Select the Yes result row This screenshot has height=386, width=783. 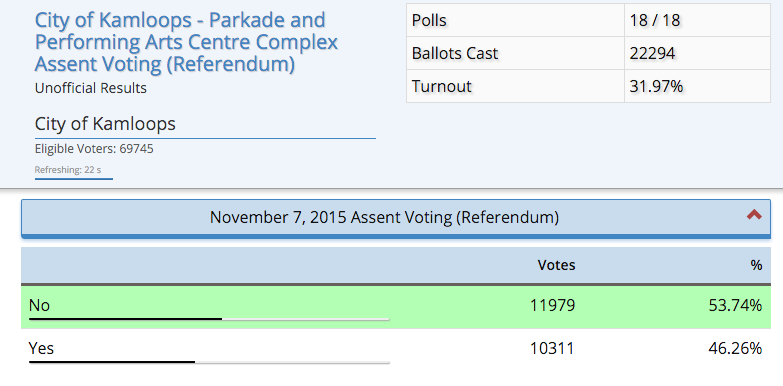[395, 349]
